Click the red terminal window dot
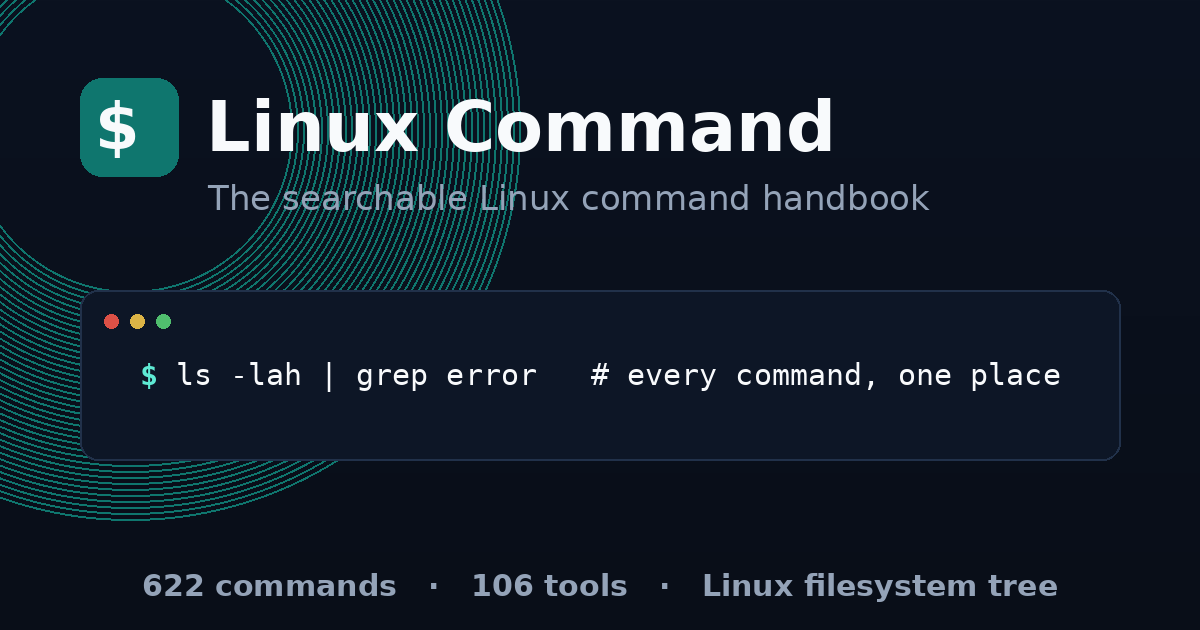Screen dimensions: 1200x630 (111, 321)
